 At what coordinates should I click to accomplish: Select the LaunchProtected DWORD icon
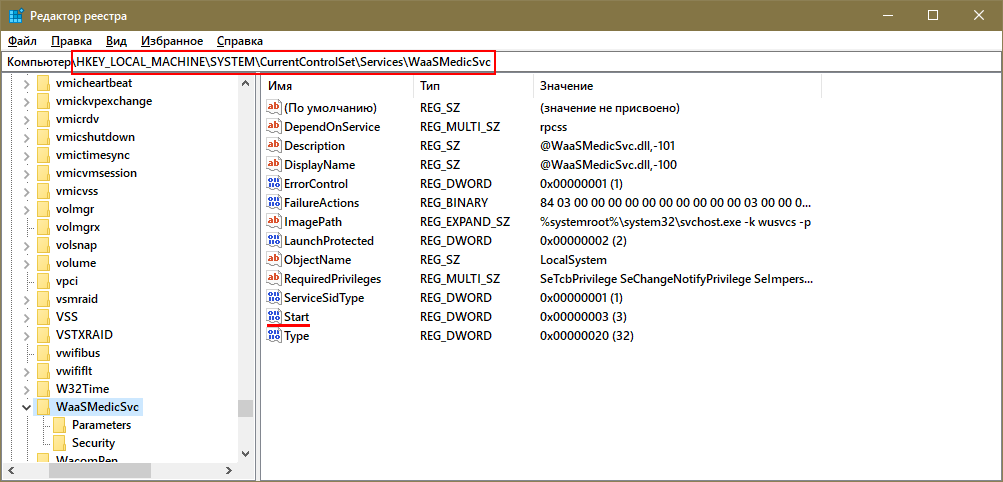tap(273, 241)
